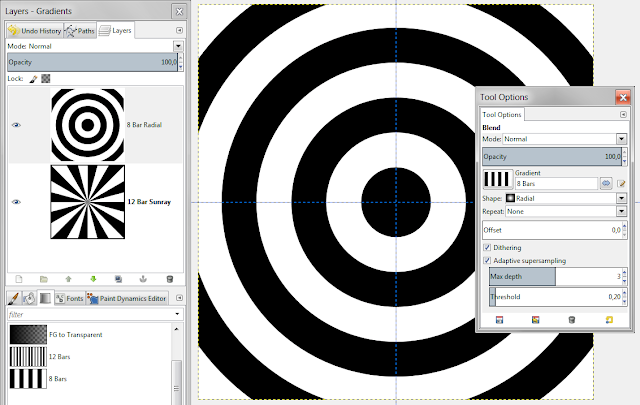Uncheck the Dithering checkbox
The width and height of the screenshot is (640, 405).
[487, 247]
